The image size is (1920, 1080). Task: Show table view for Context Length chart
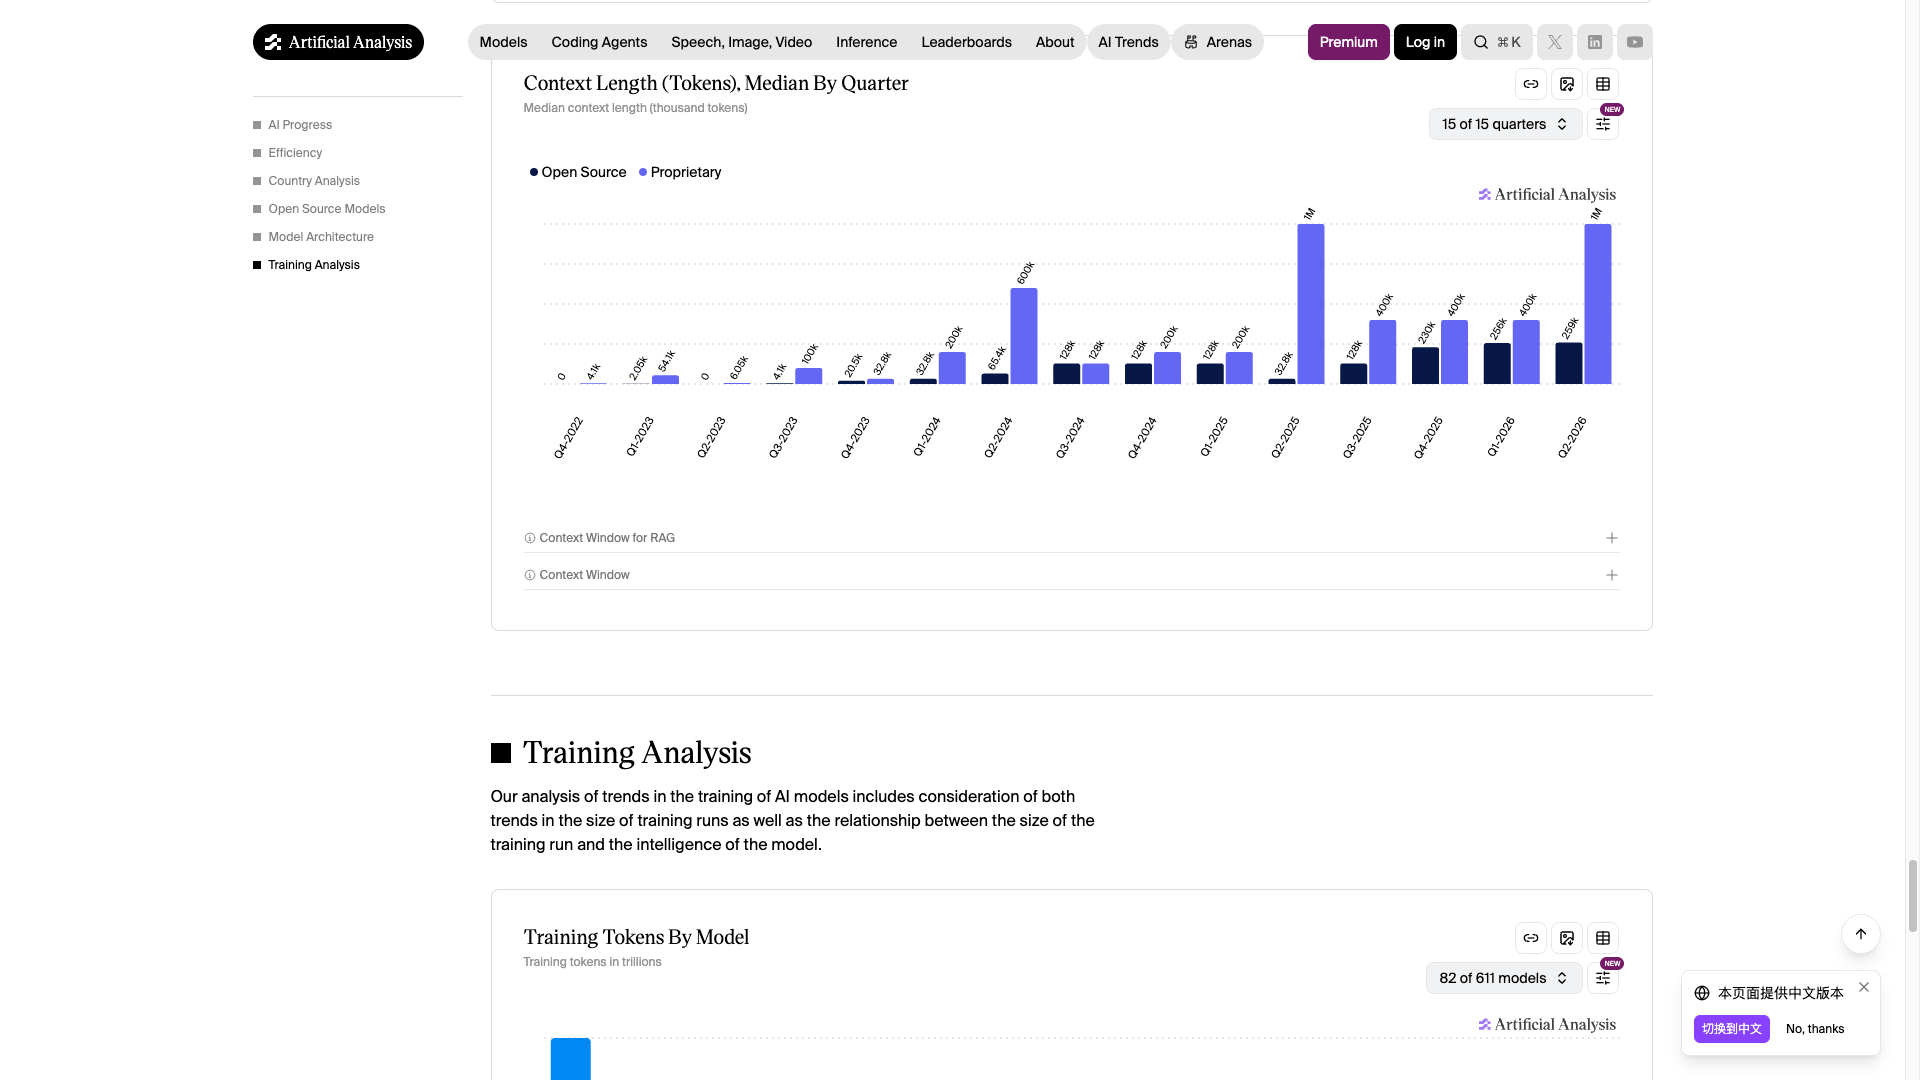point(1603,84)
